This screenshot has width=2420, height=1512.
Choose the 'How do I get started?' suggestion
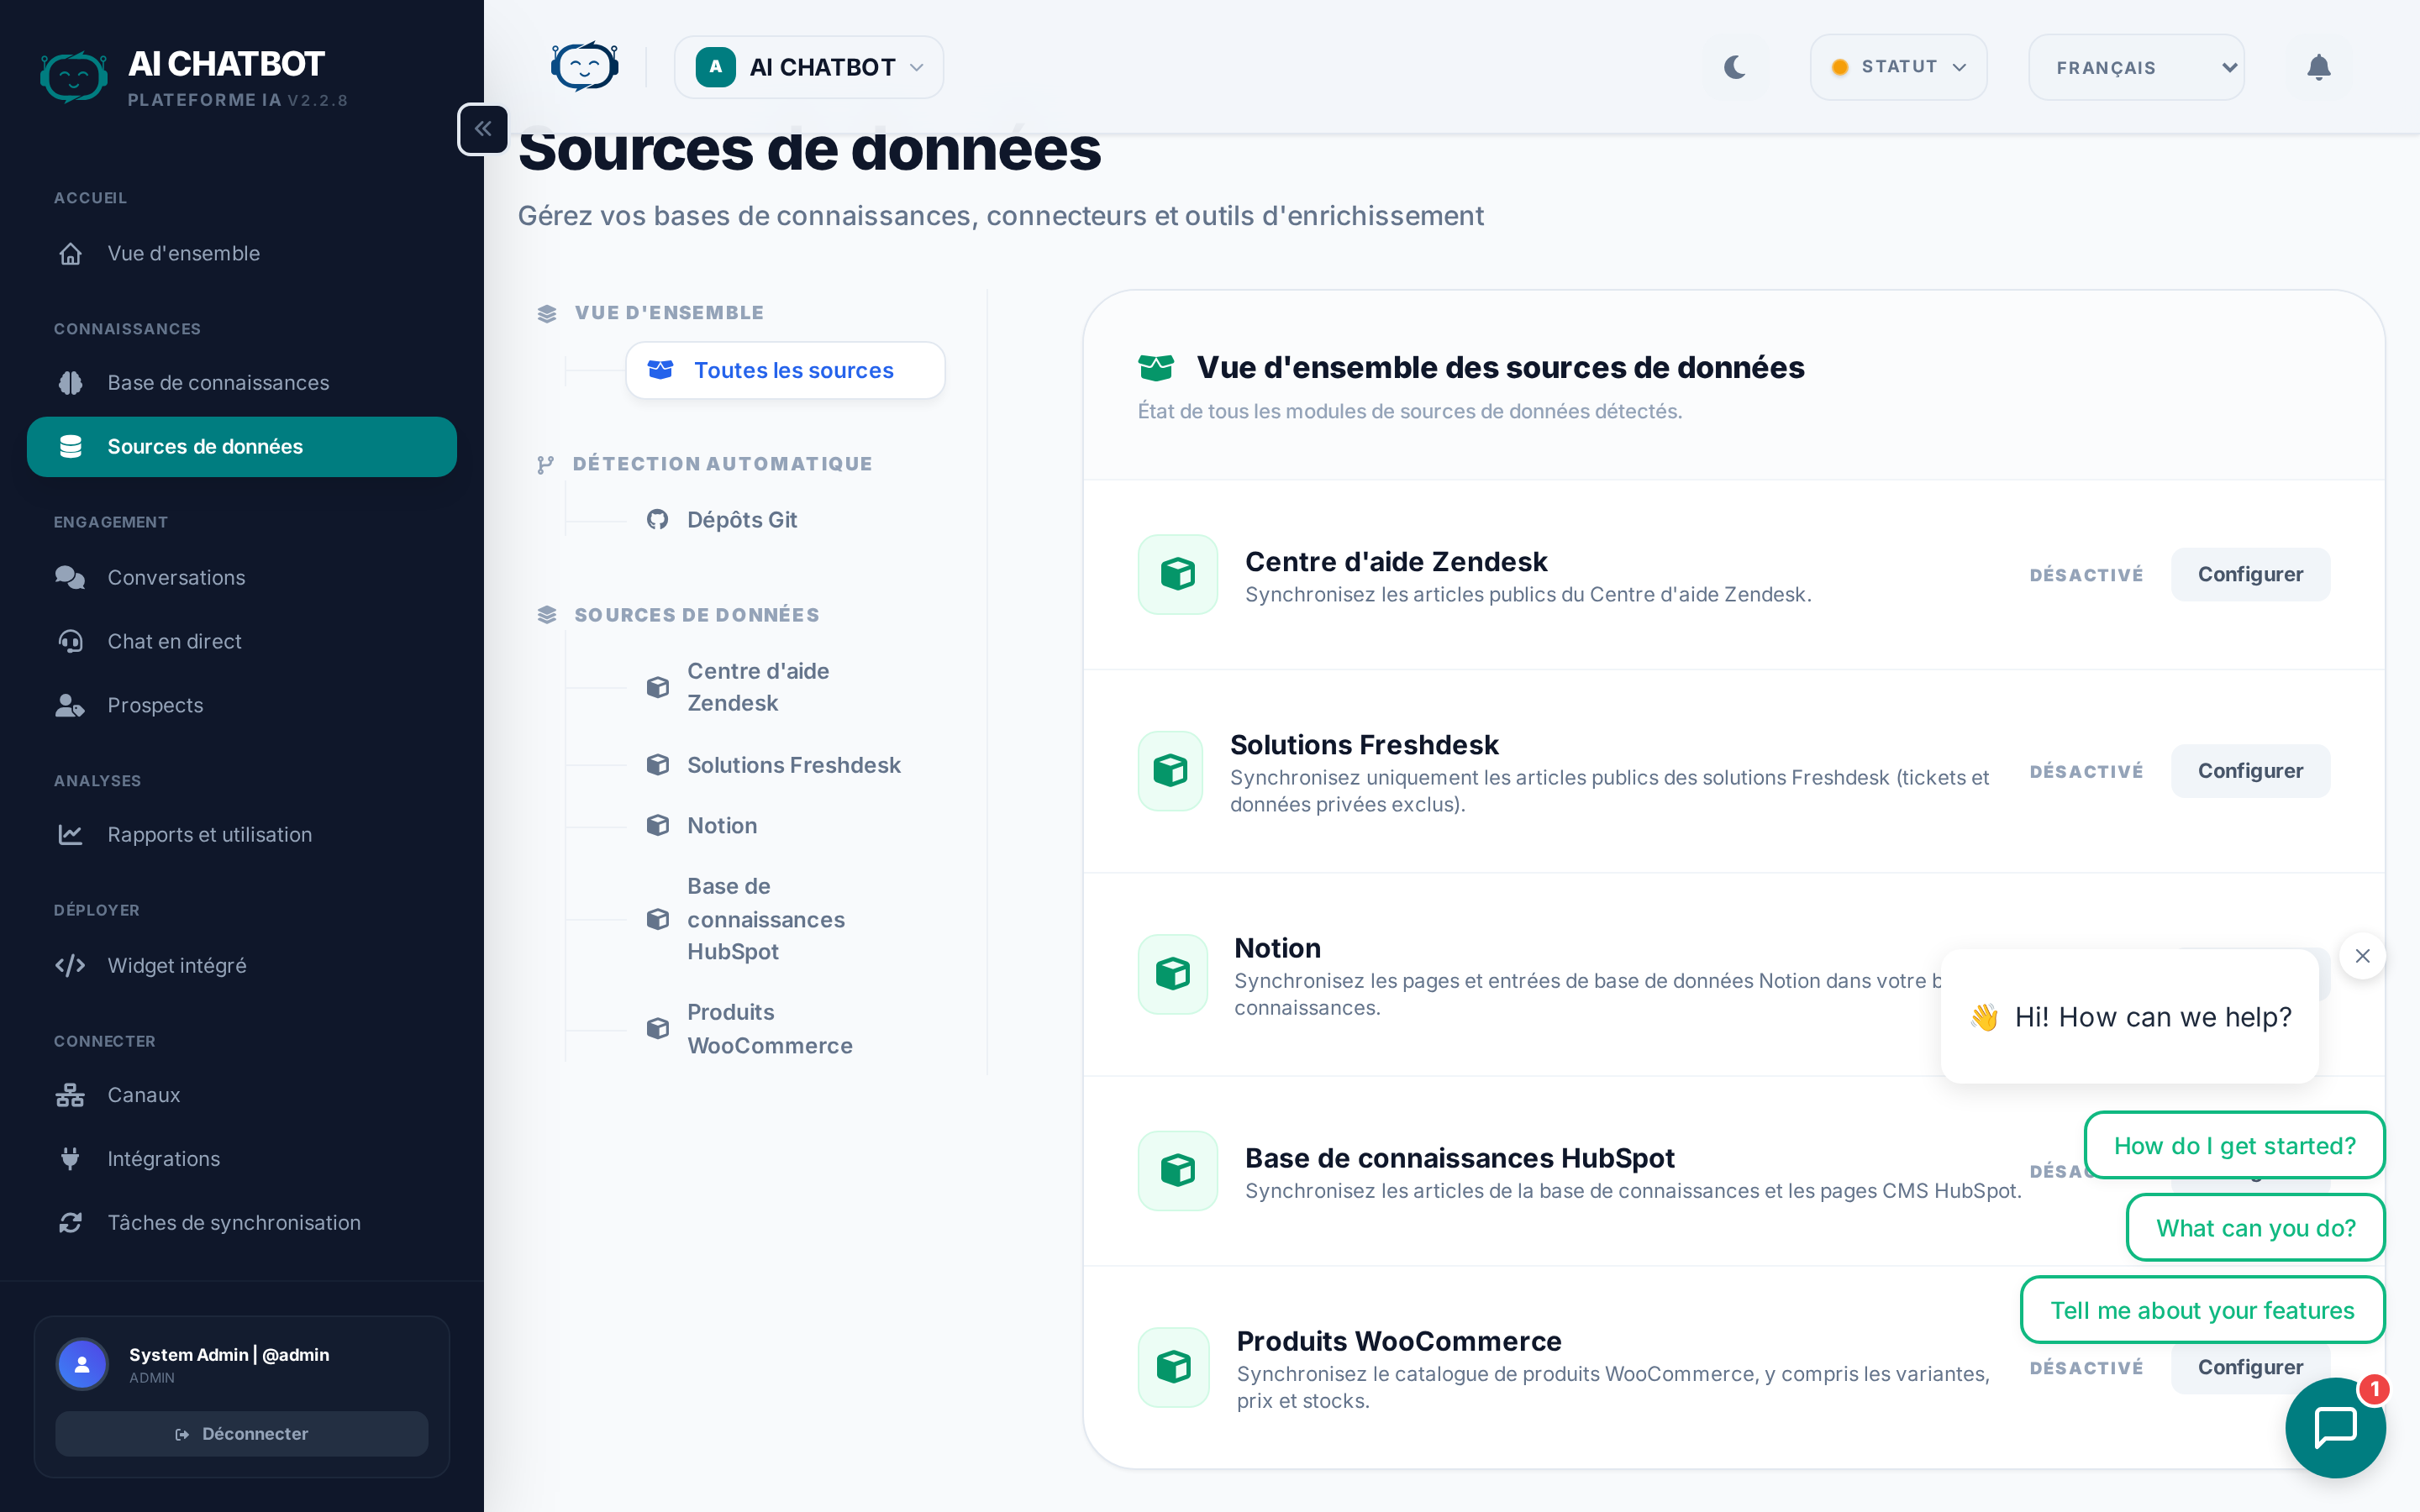(2234, 1145)
